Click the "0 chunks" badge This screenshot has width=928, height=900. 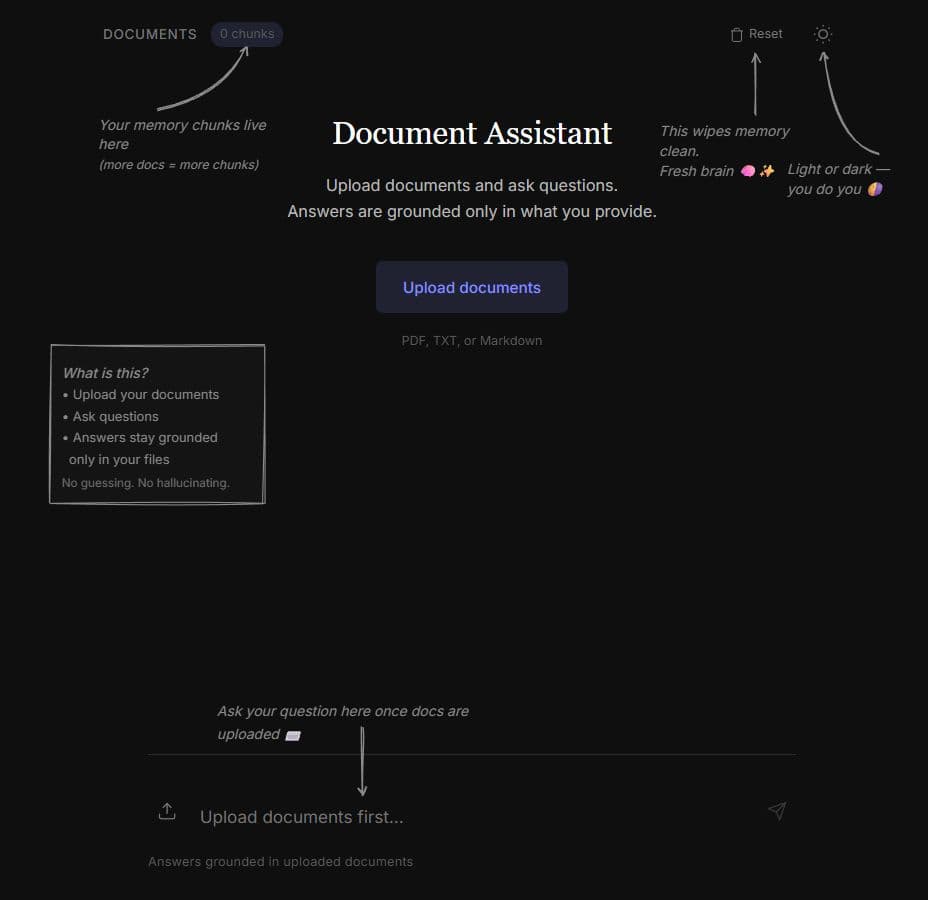point(247,34)
